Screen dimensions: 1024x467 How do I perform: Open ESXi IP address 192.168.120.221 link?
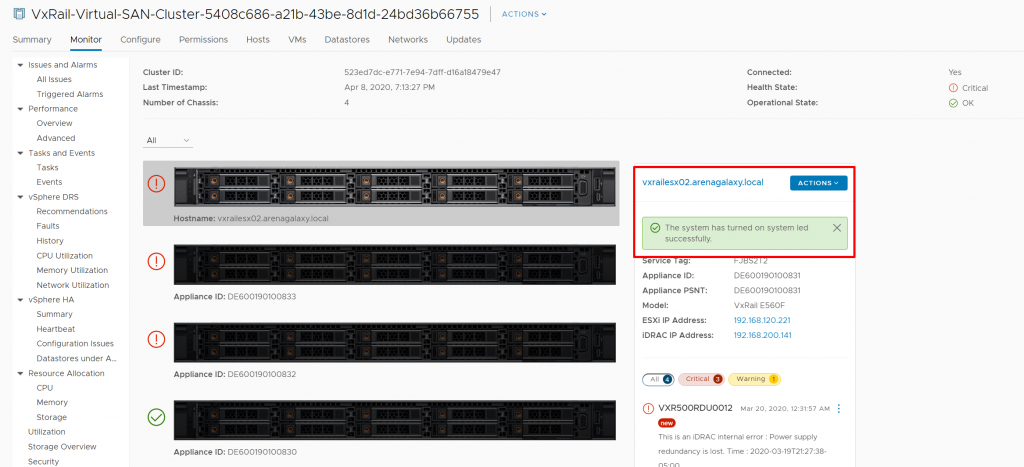coord(762,320)
